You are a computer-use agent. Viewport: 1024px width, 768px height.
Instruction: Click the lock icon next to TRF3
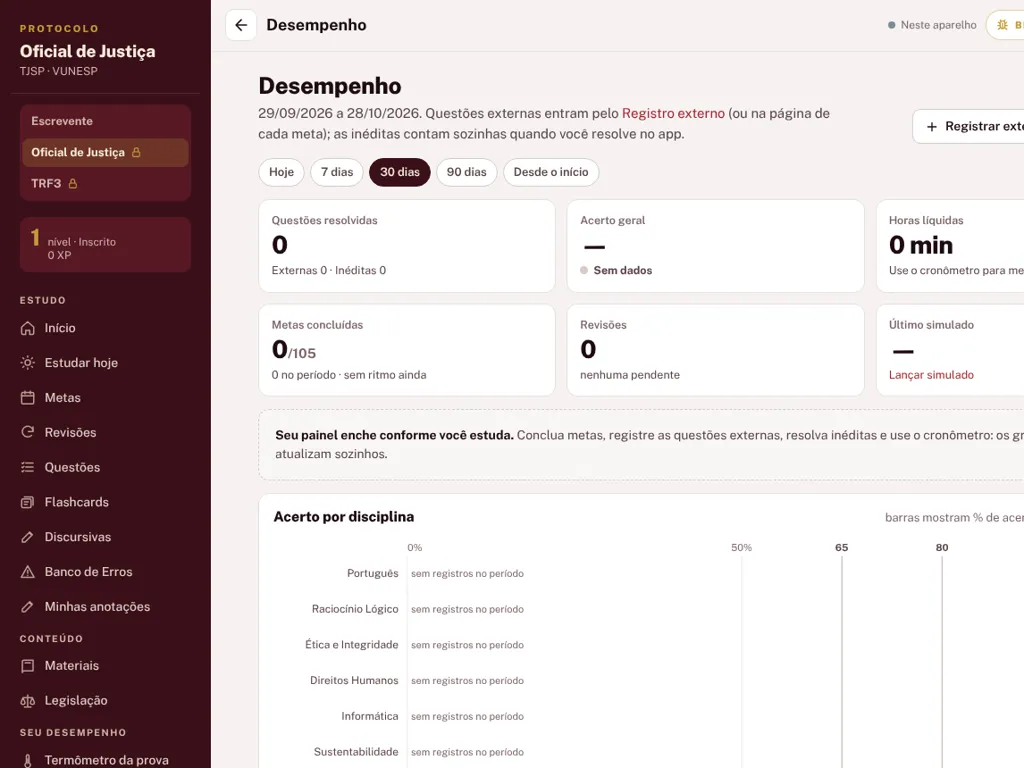point(73,184)
